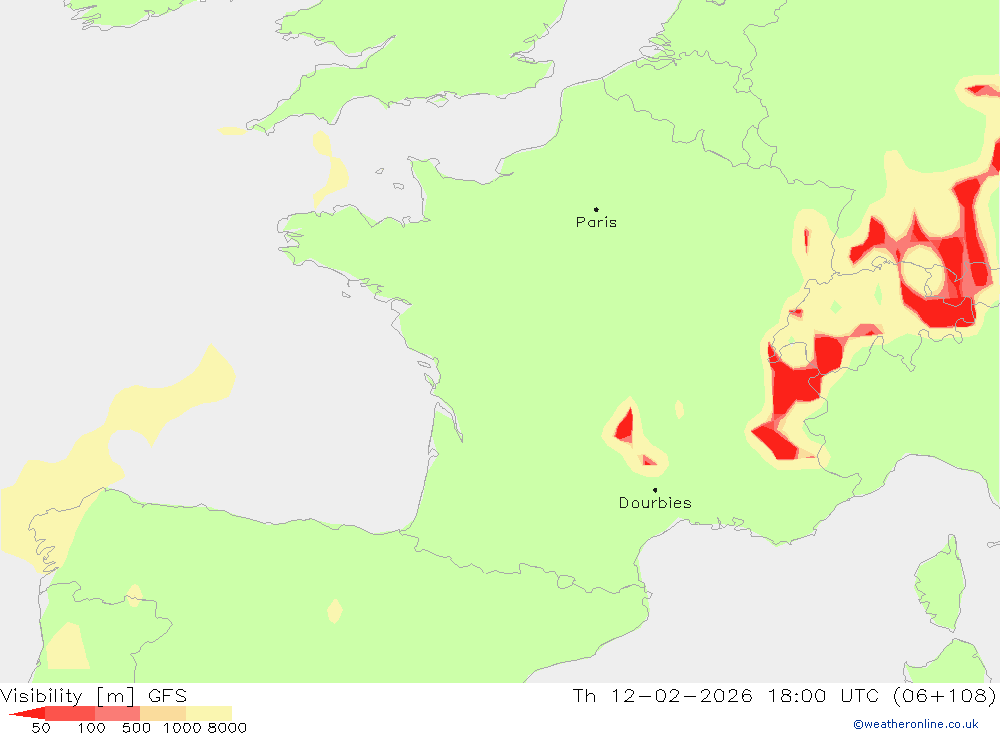The width and height of the screenshot is (1000, 733).
Task: Click the legend value 8000
Action: coord(228,728)
